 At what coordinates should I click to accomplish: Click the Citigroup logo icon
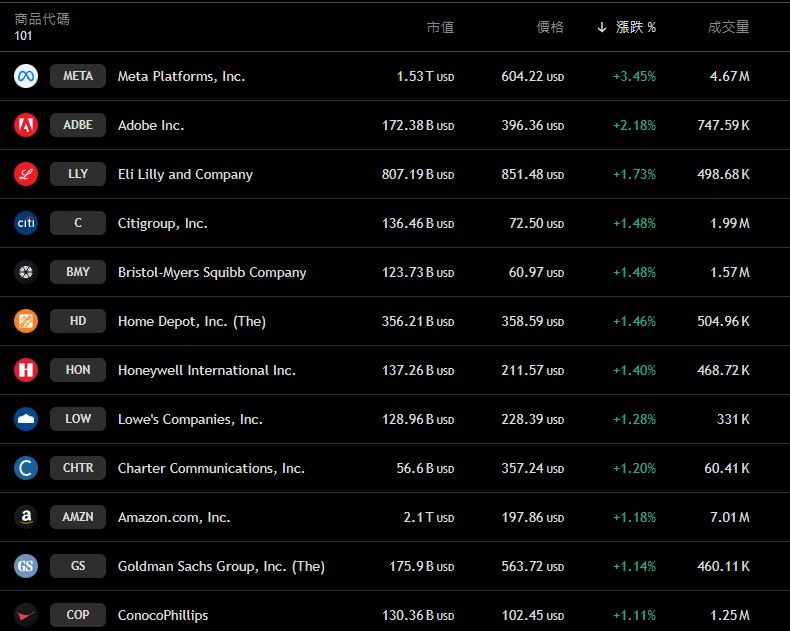[26, 223]
